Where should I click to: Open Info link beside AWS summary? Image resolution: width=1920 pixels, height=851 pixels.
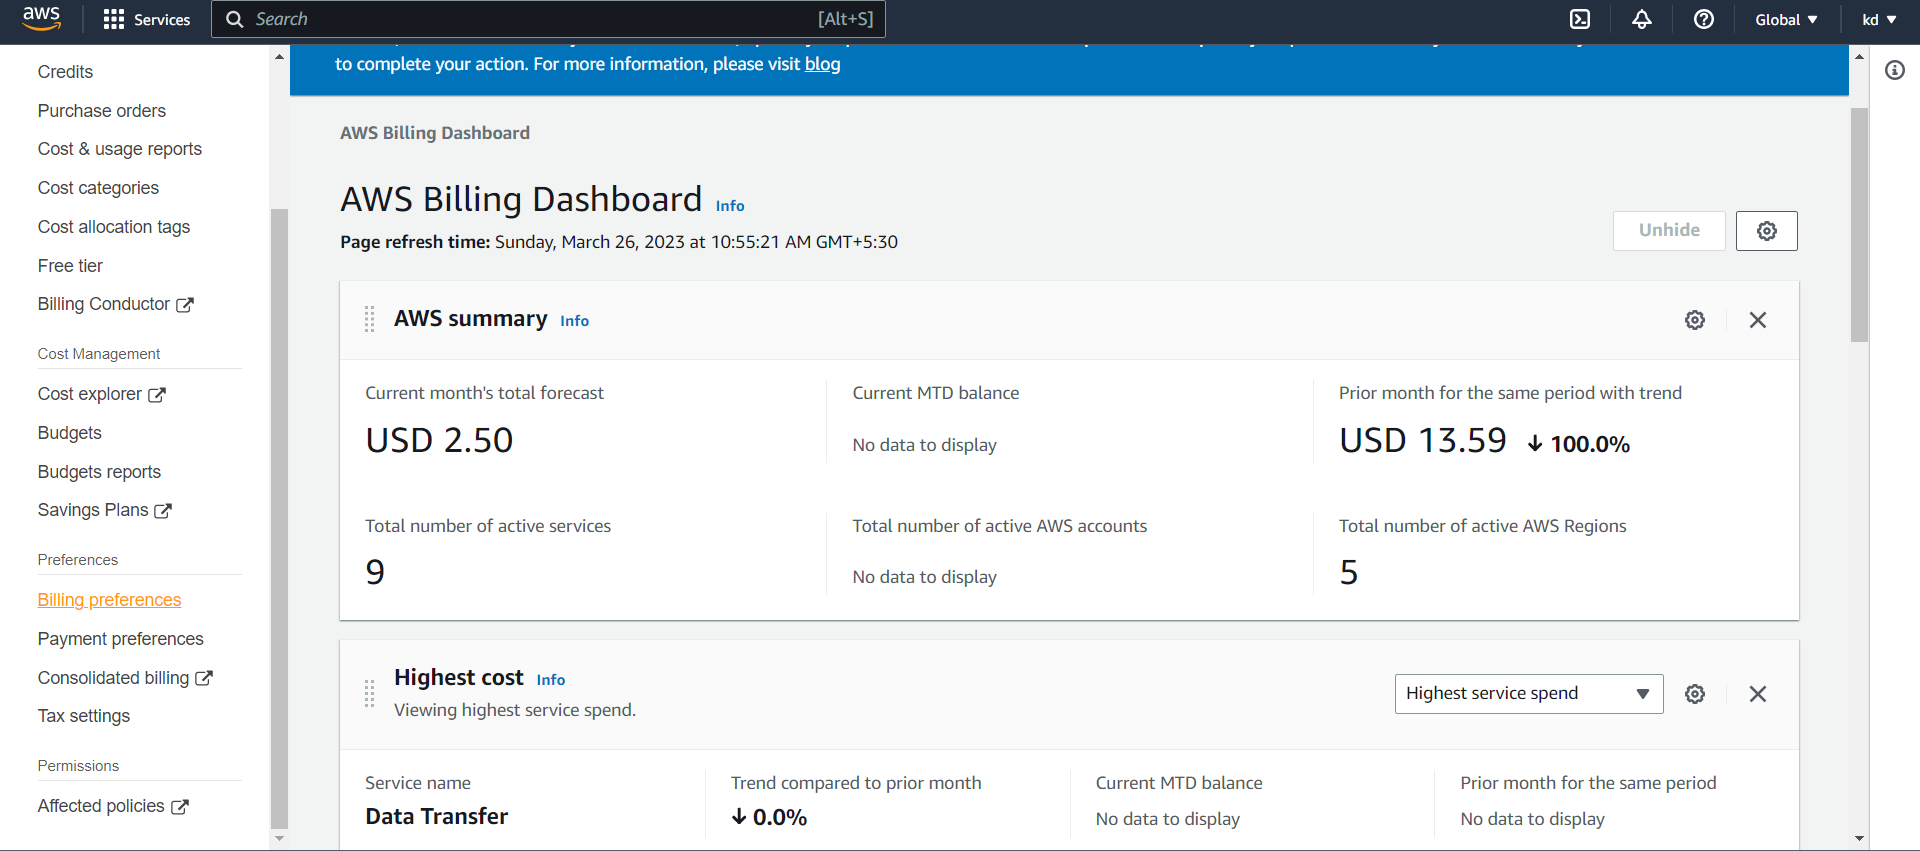[574, 321]
